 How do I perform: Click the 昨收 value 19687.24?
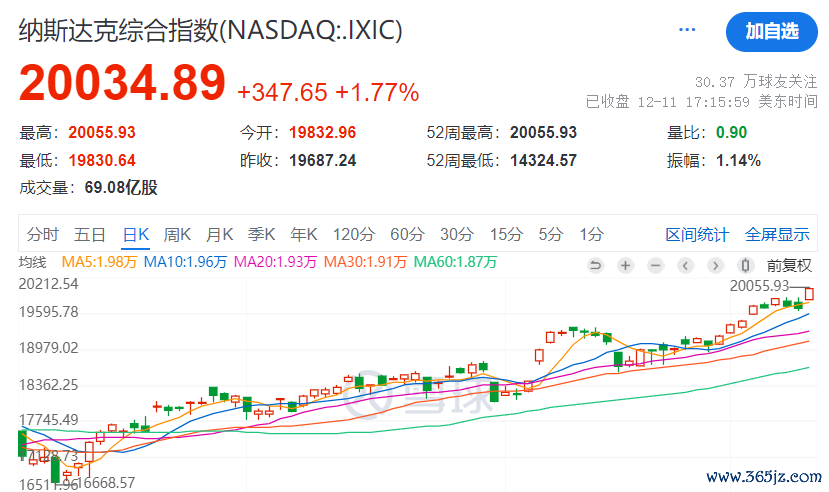(x=323, y=160)
